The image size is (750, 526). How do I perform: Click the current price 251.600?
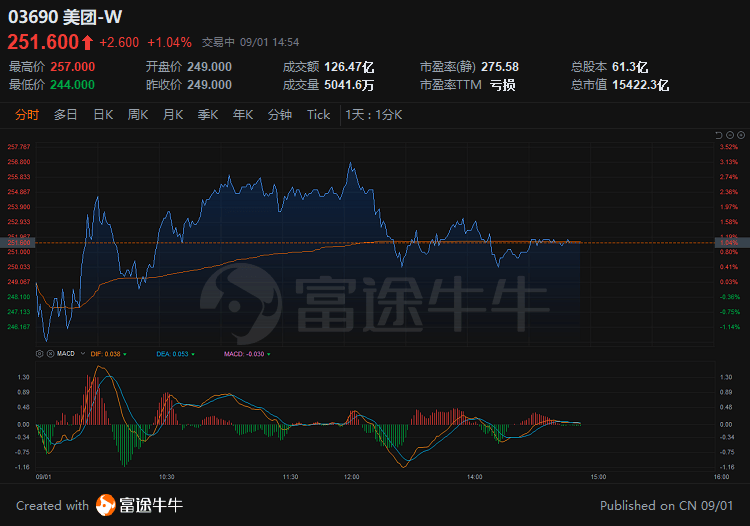[43, 42]
